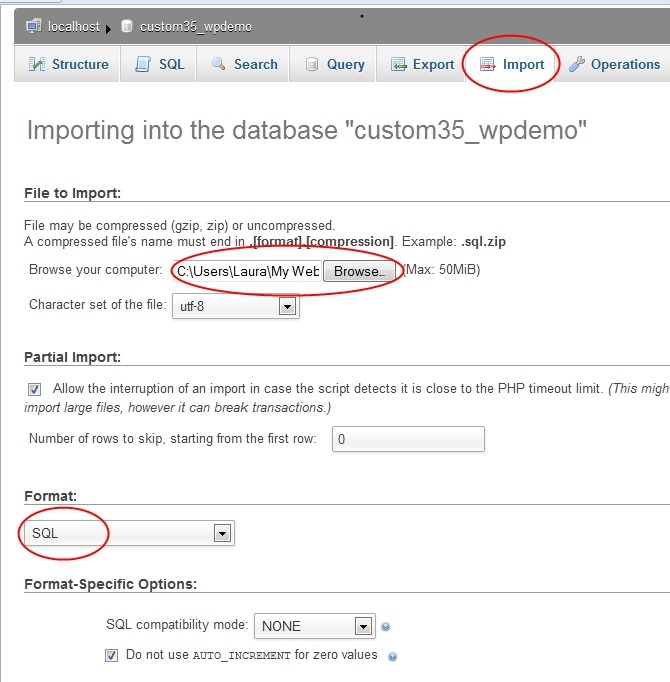The image size is (670, 682).
Task: Switch to the SQL tab
Action: click(x=158, y=64)
